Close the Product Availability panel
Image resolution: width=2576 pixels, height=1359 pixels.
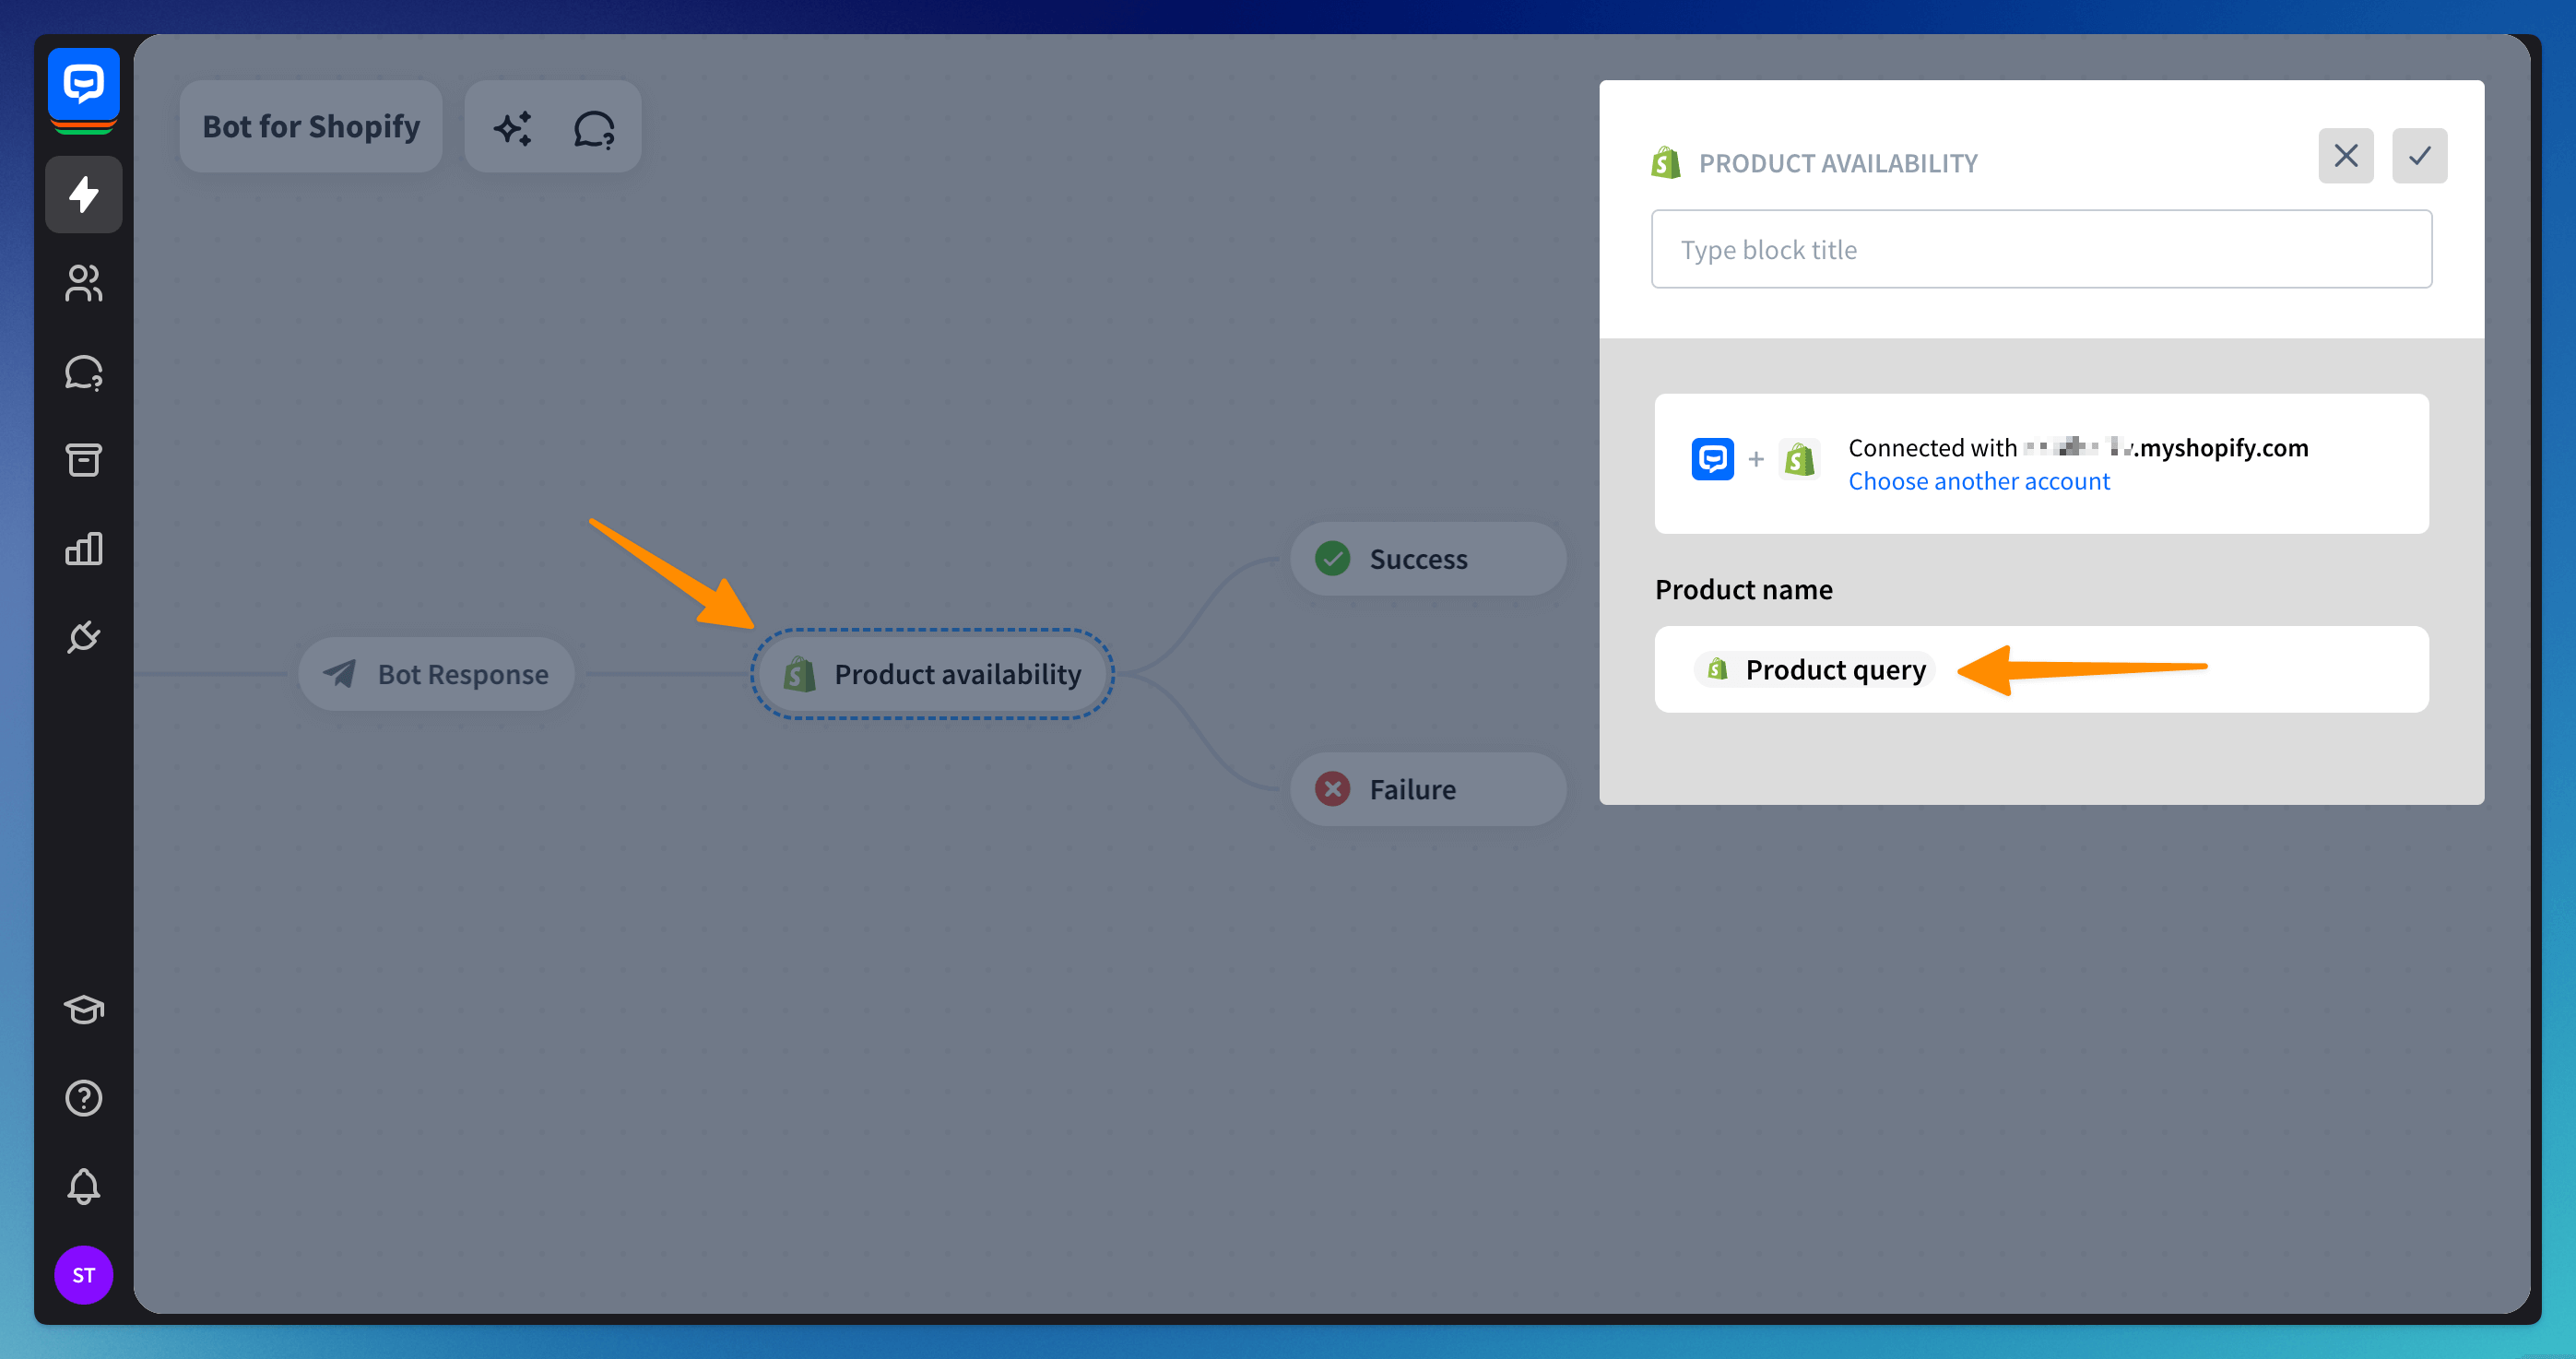(x=2345, y=156)
